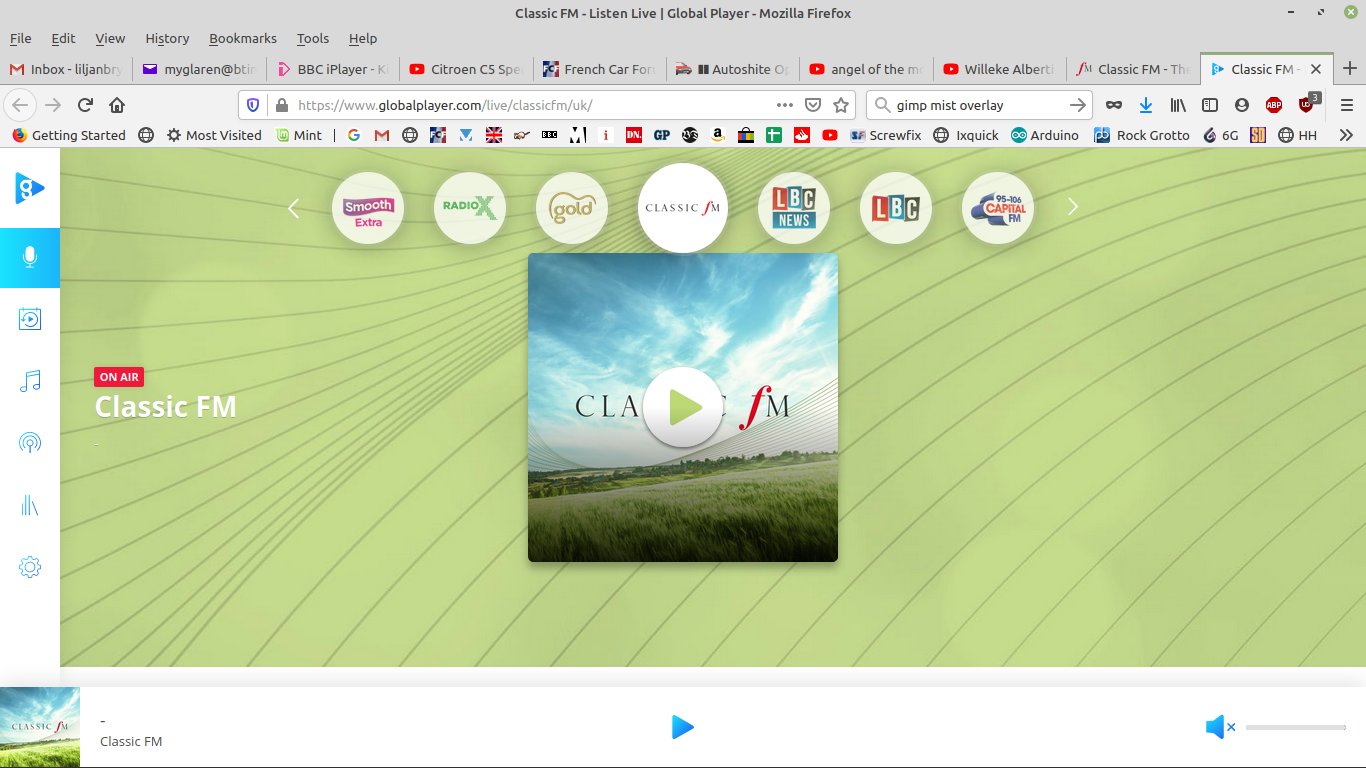1366x768 pixels.
Task: Open the Downloads panel arrow
Action: click(x=1146, y=105)
